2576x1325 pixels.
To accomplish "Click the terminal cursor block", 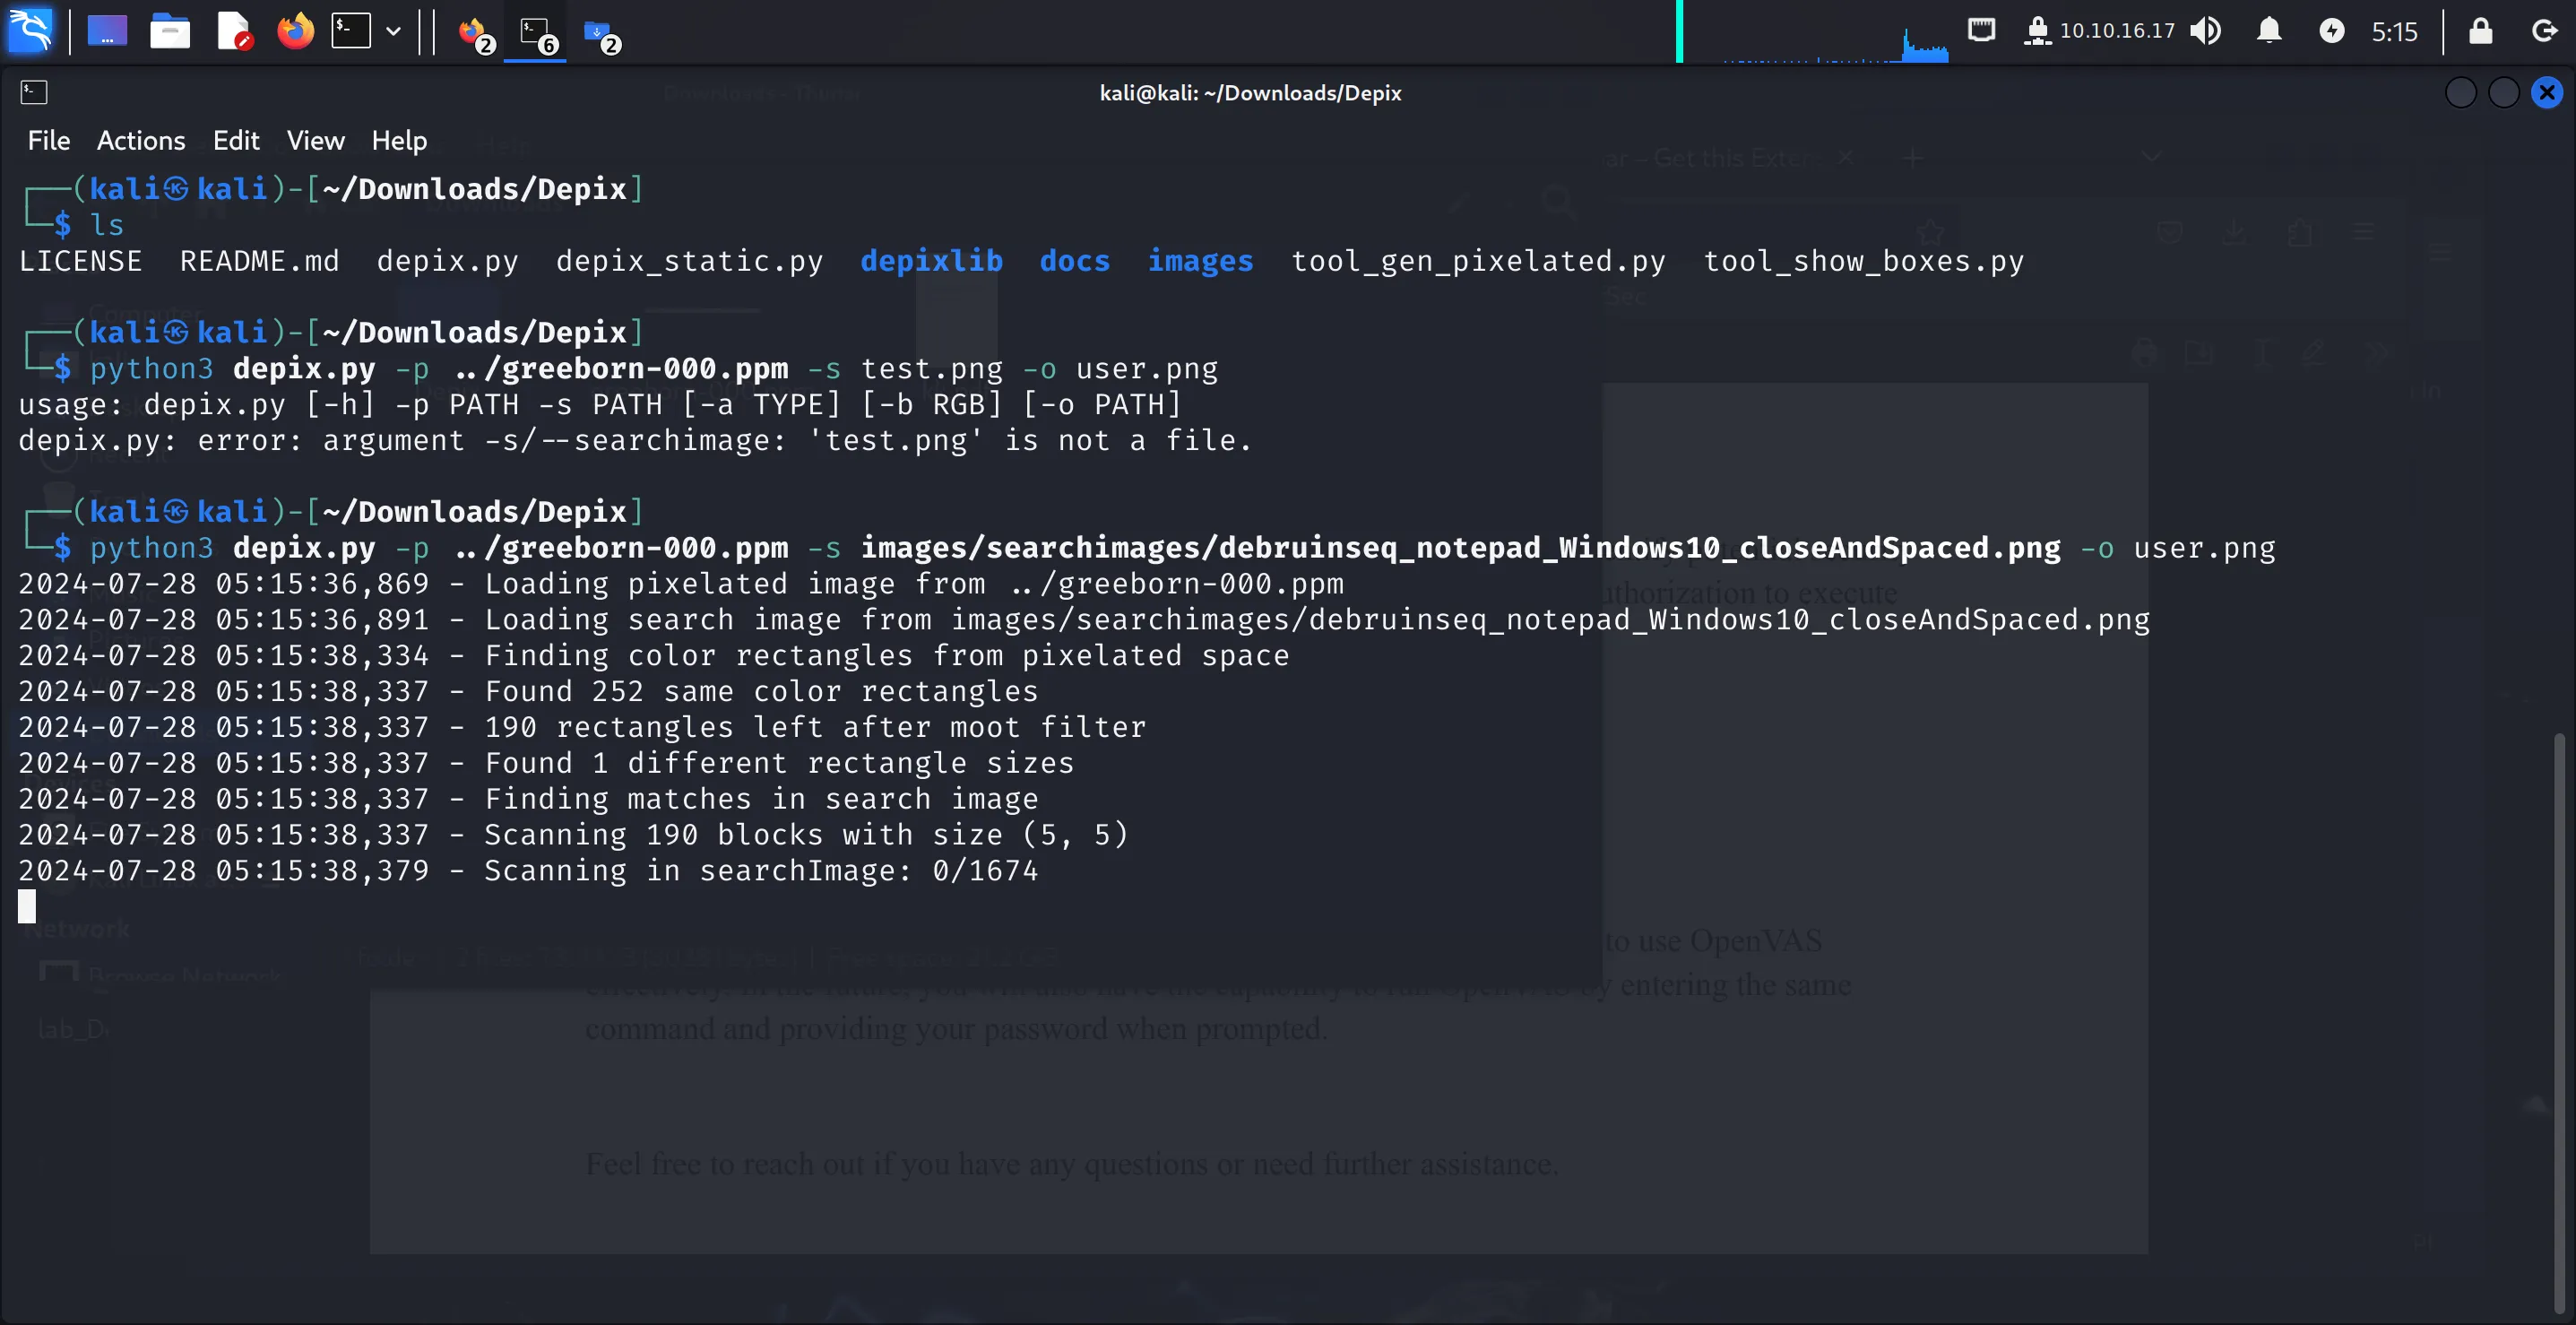I will (27, 906).
